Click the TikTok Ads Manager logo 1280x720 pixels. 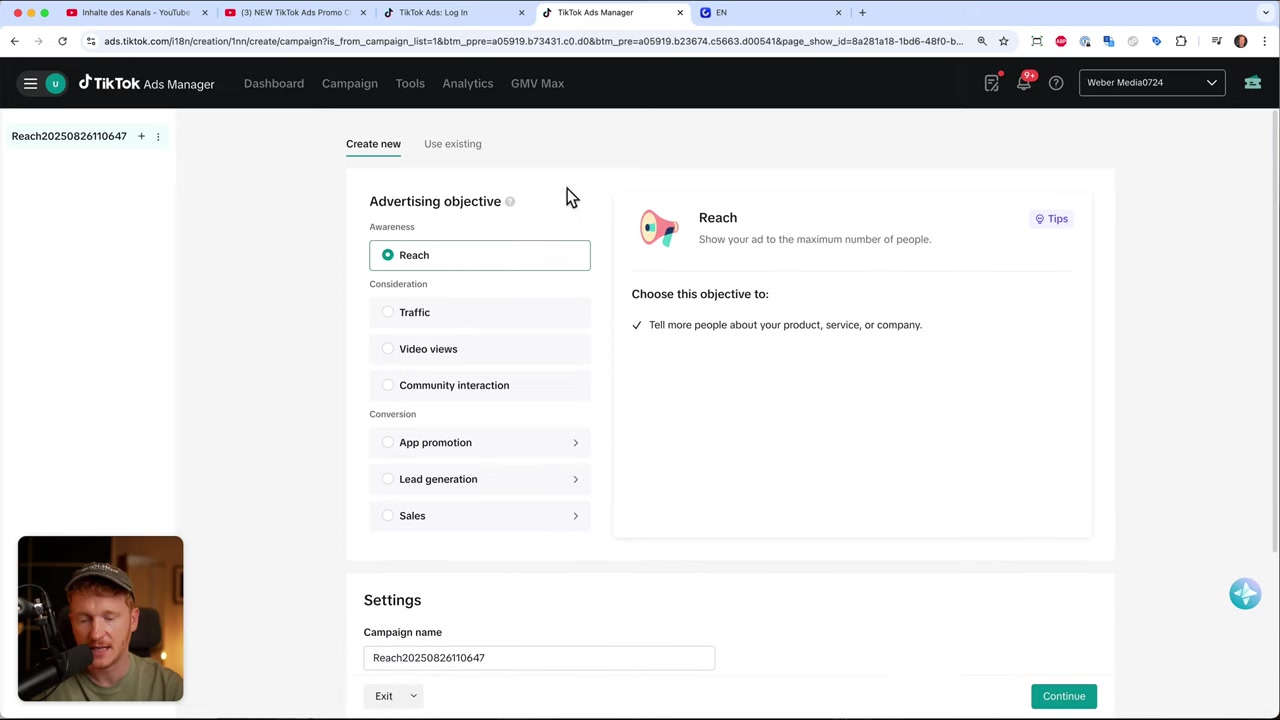tap(147, 84)
